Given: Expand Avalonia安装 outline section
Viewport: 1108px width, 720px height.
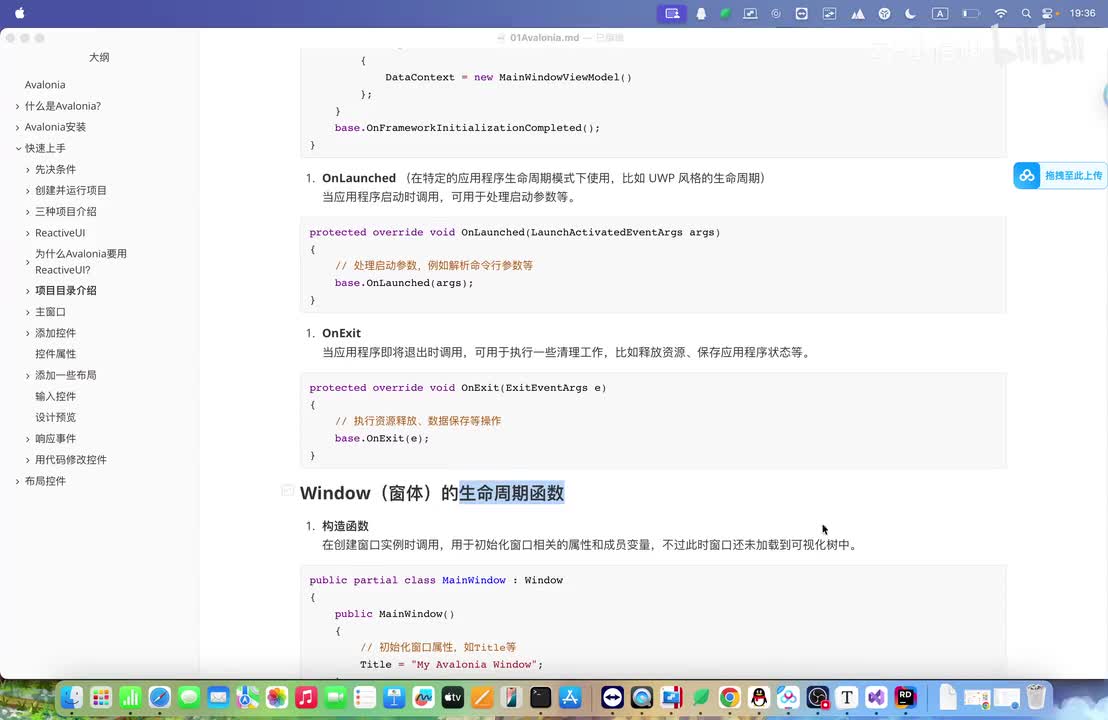Looking at the screenshot, I should [18, 127].
